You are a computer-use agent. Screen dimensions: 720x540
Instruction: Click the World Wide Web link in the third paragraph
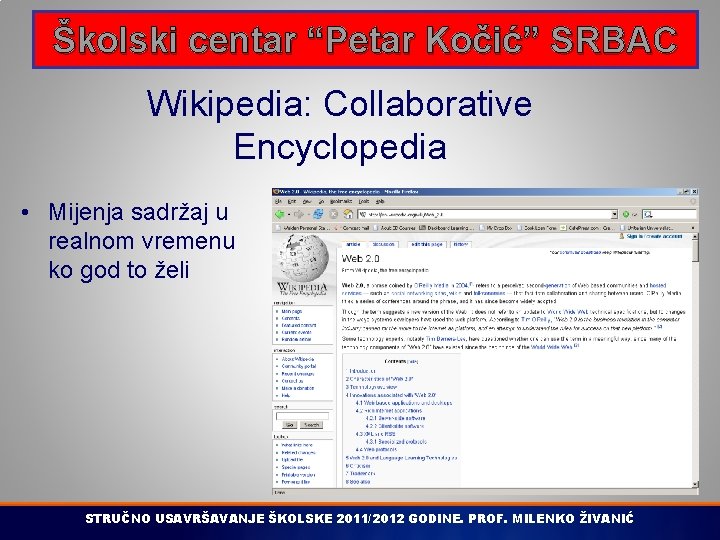click(x=551, y=347)
